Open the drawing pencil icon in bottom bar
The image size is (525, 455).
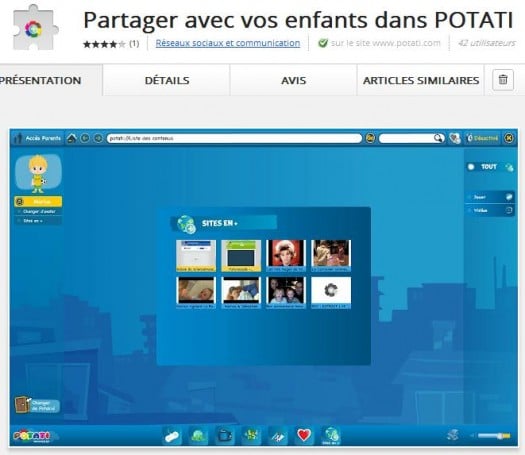pyautogui.click(x=278, y=436)
